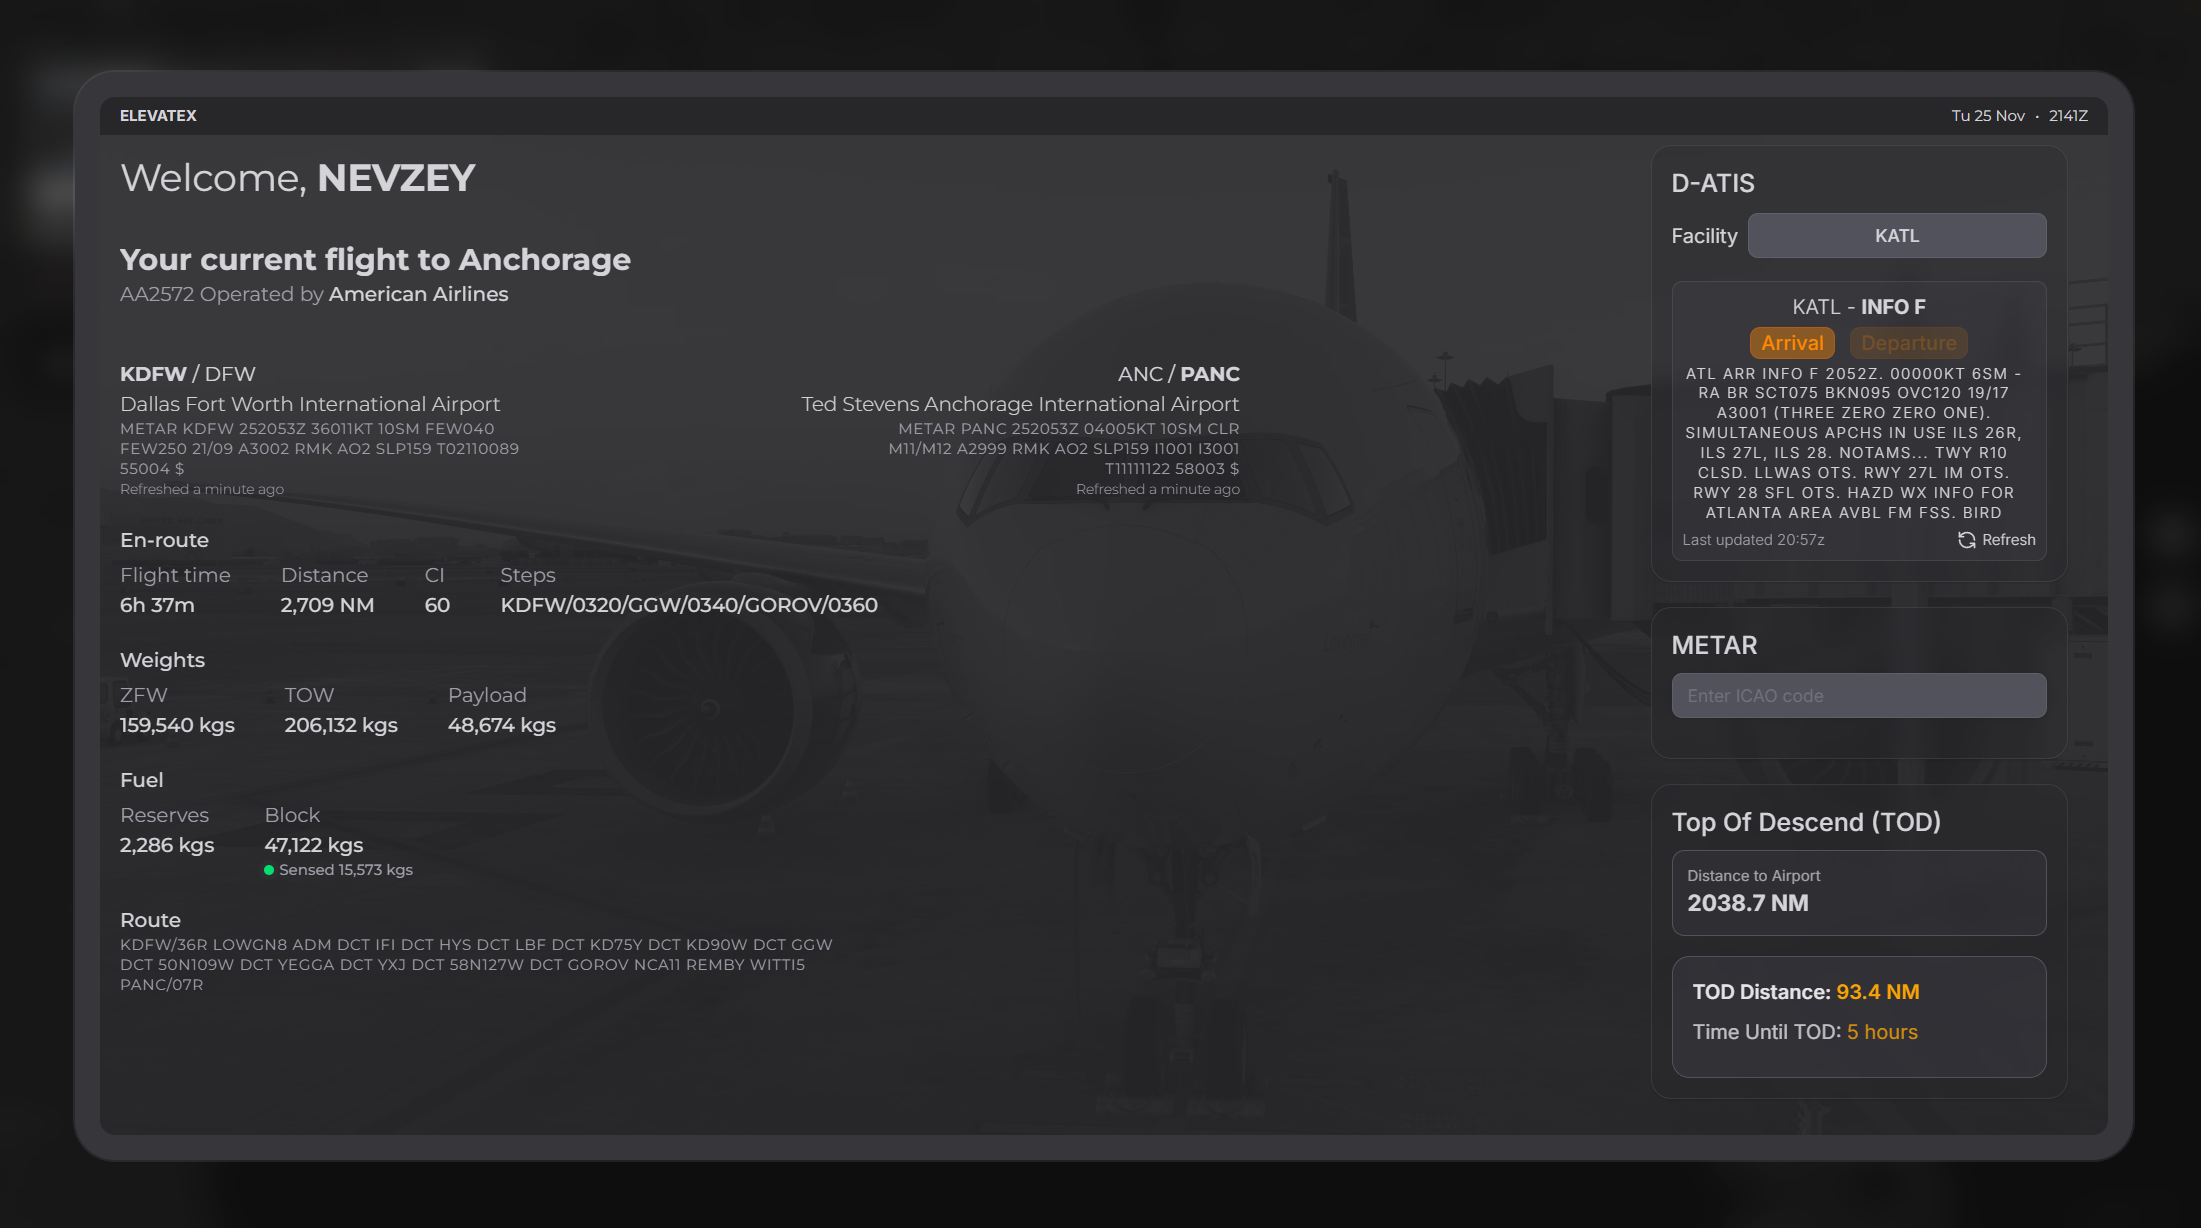Click the KATL - INFO F heading
The image size is (2201, 1228).
1858,307
